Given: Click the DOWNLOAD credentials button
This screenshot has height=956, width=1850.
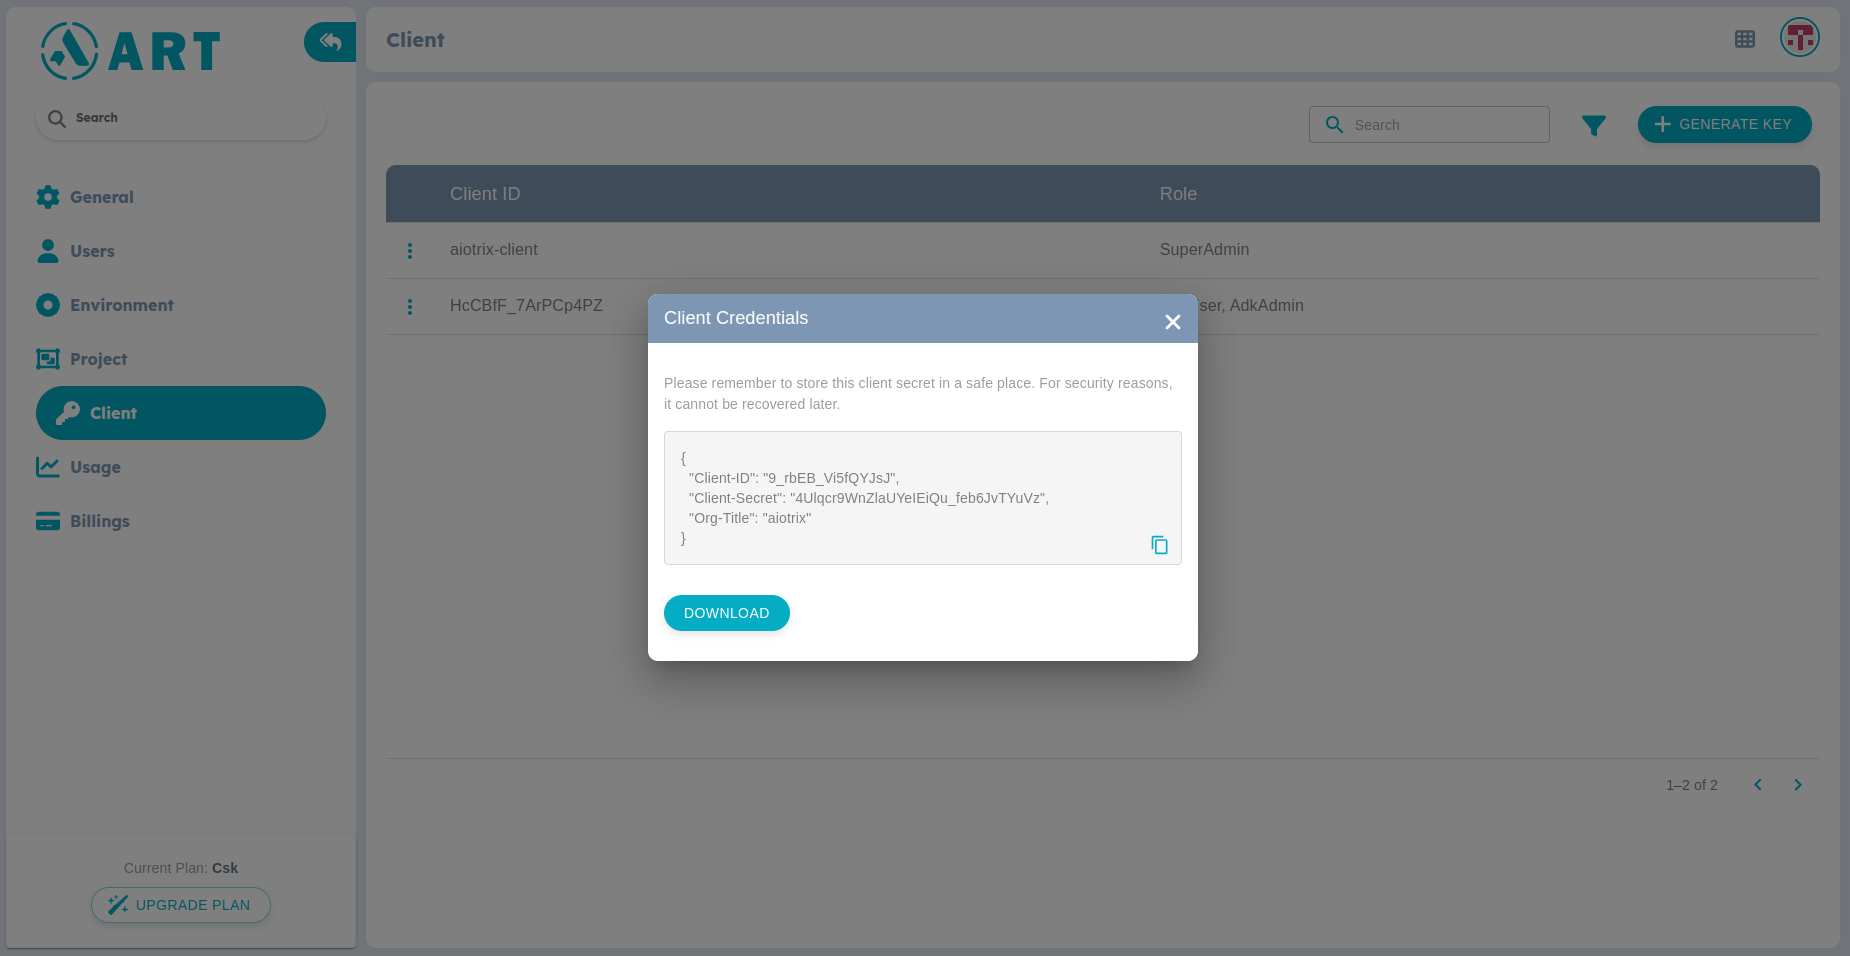Looking at the screenshot, I should [726, 612].
